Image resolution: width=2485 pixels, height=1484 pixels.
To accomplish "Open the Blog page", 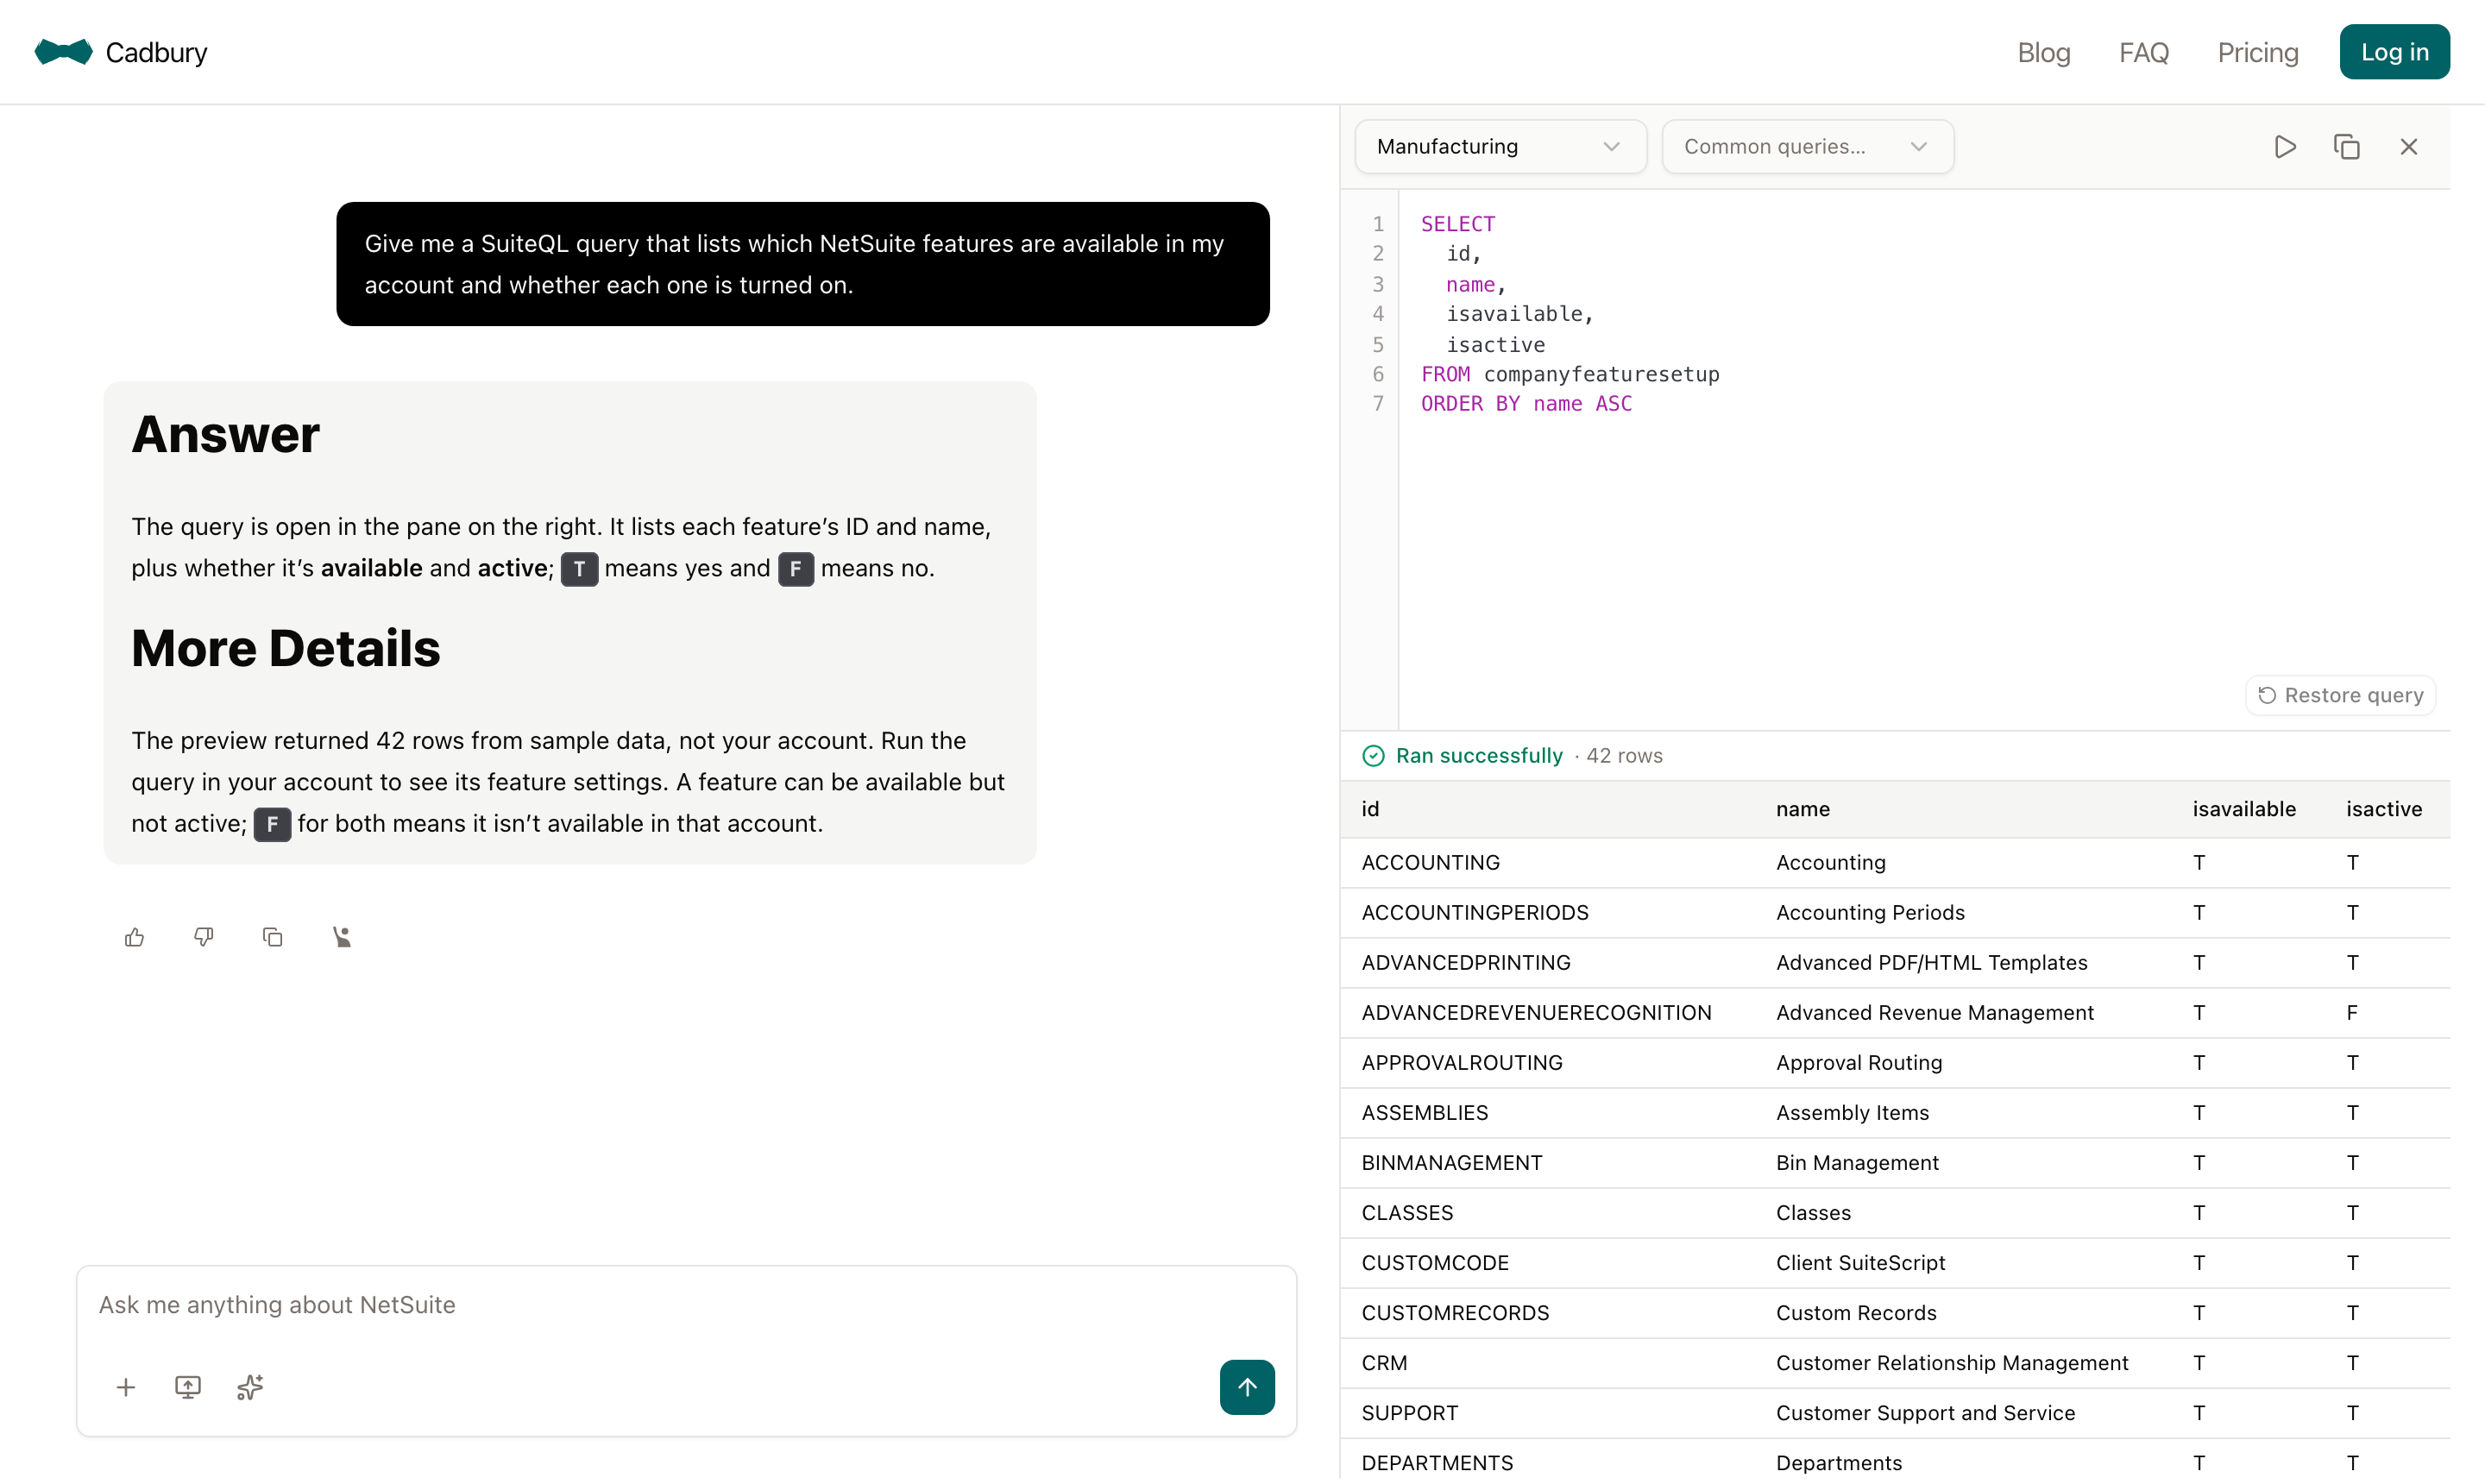I will (2043, 52).
